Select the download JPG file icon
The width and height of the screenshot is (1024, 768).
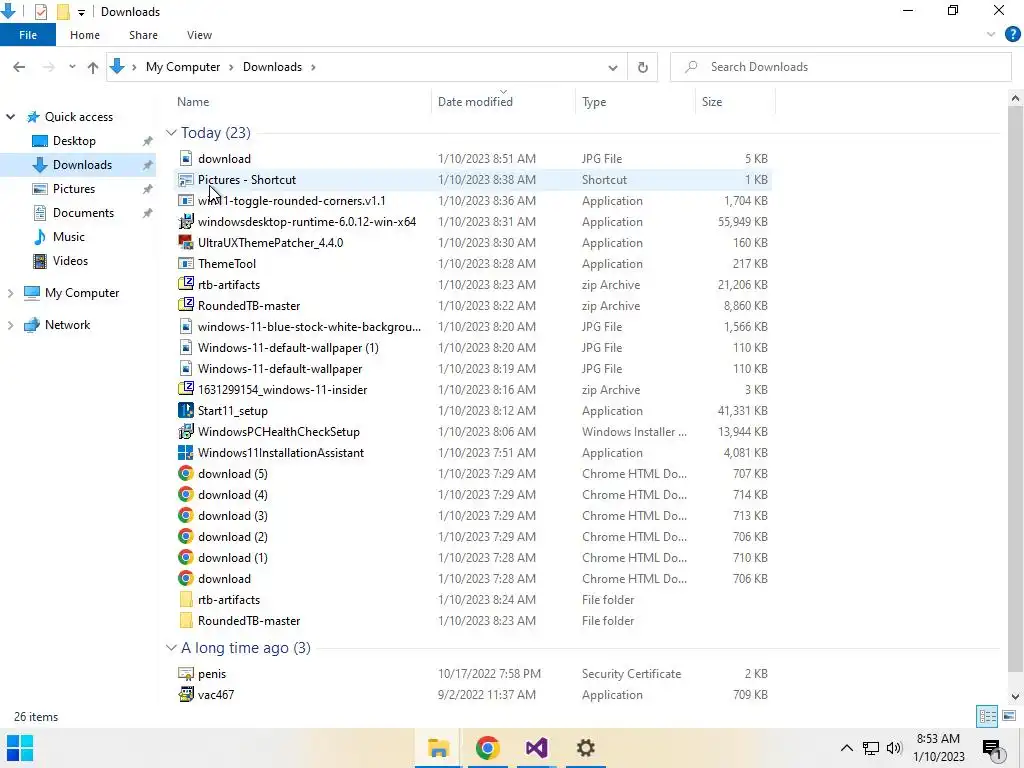point(185,159)
